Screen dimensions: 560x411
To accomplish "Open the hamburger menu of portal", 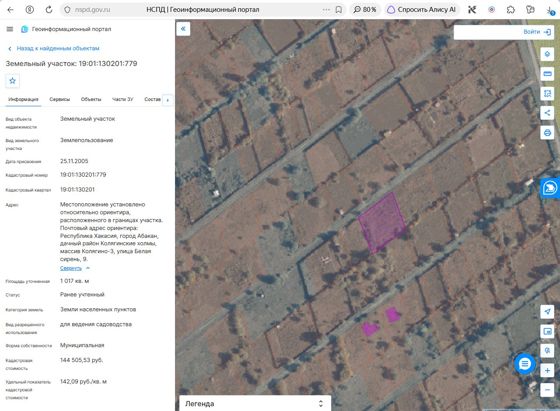I will click(10, 29).
